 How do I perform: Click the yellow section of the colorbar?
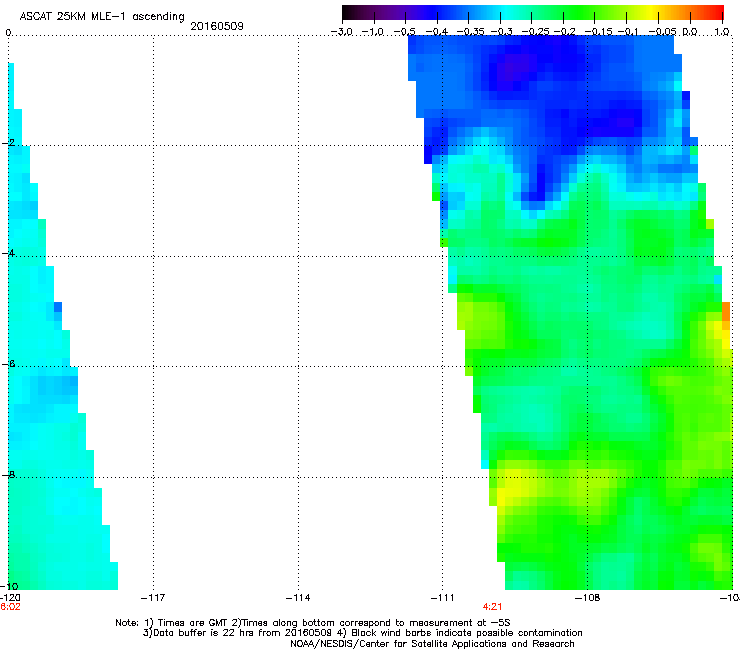(653, 13)
